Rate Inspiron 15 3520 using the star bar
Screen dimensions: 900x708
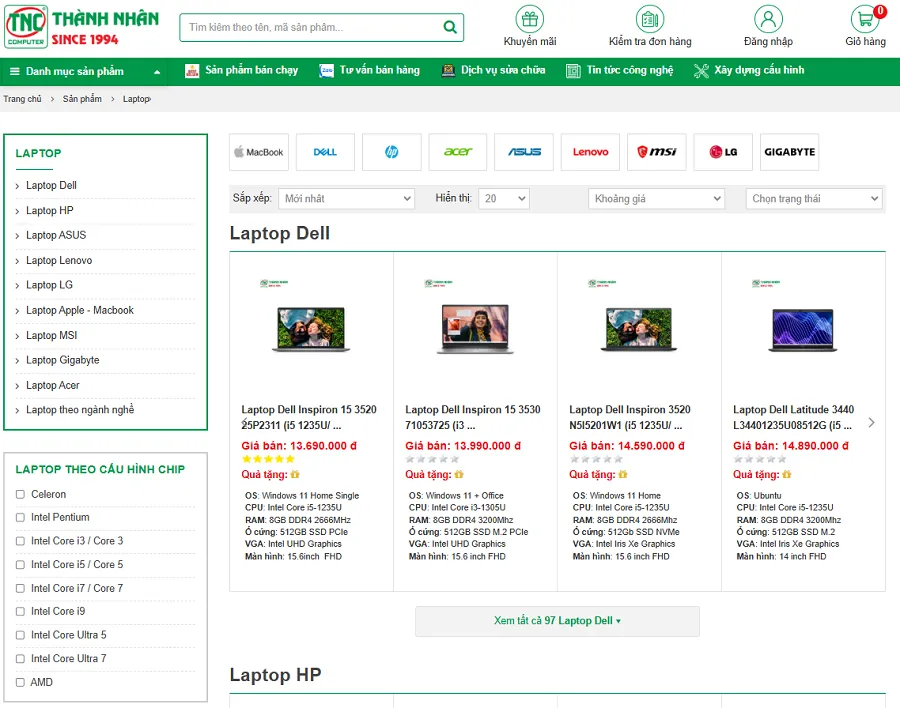click(x=268, y=459)
